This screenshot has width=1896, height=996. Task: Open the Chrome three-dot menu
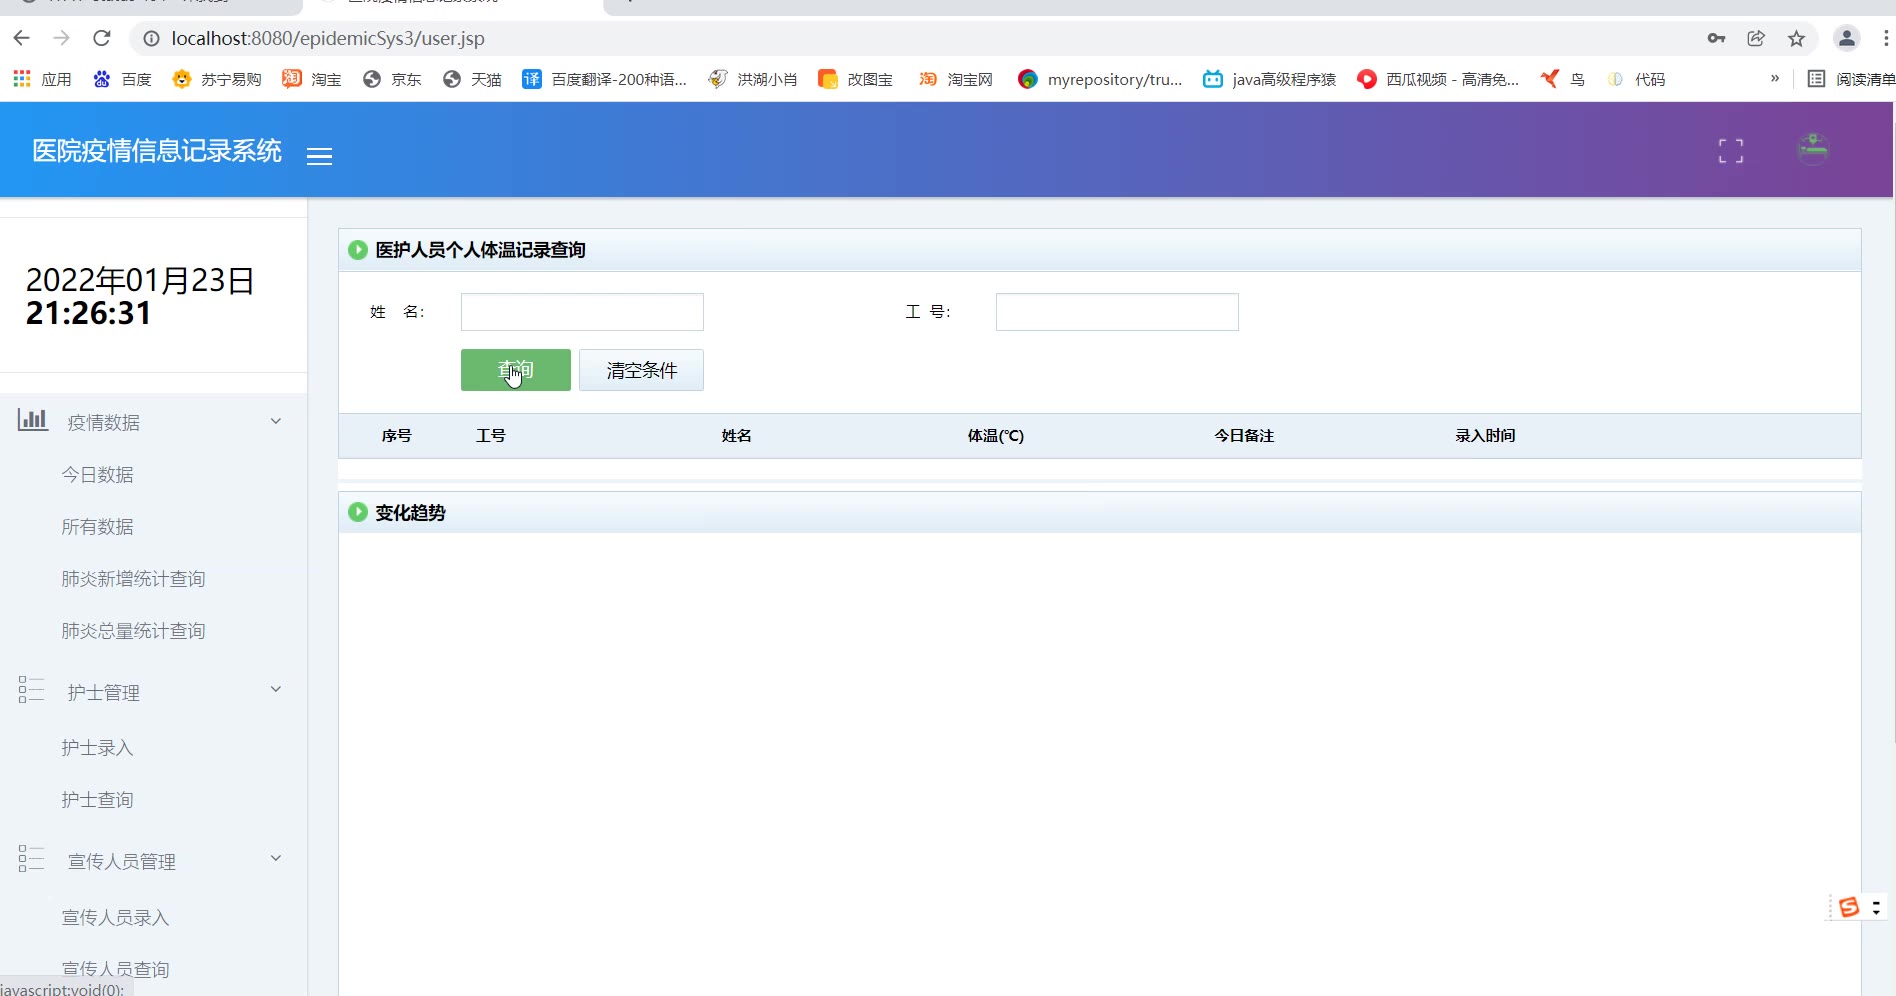coord(1885,38)
